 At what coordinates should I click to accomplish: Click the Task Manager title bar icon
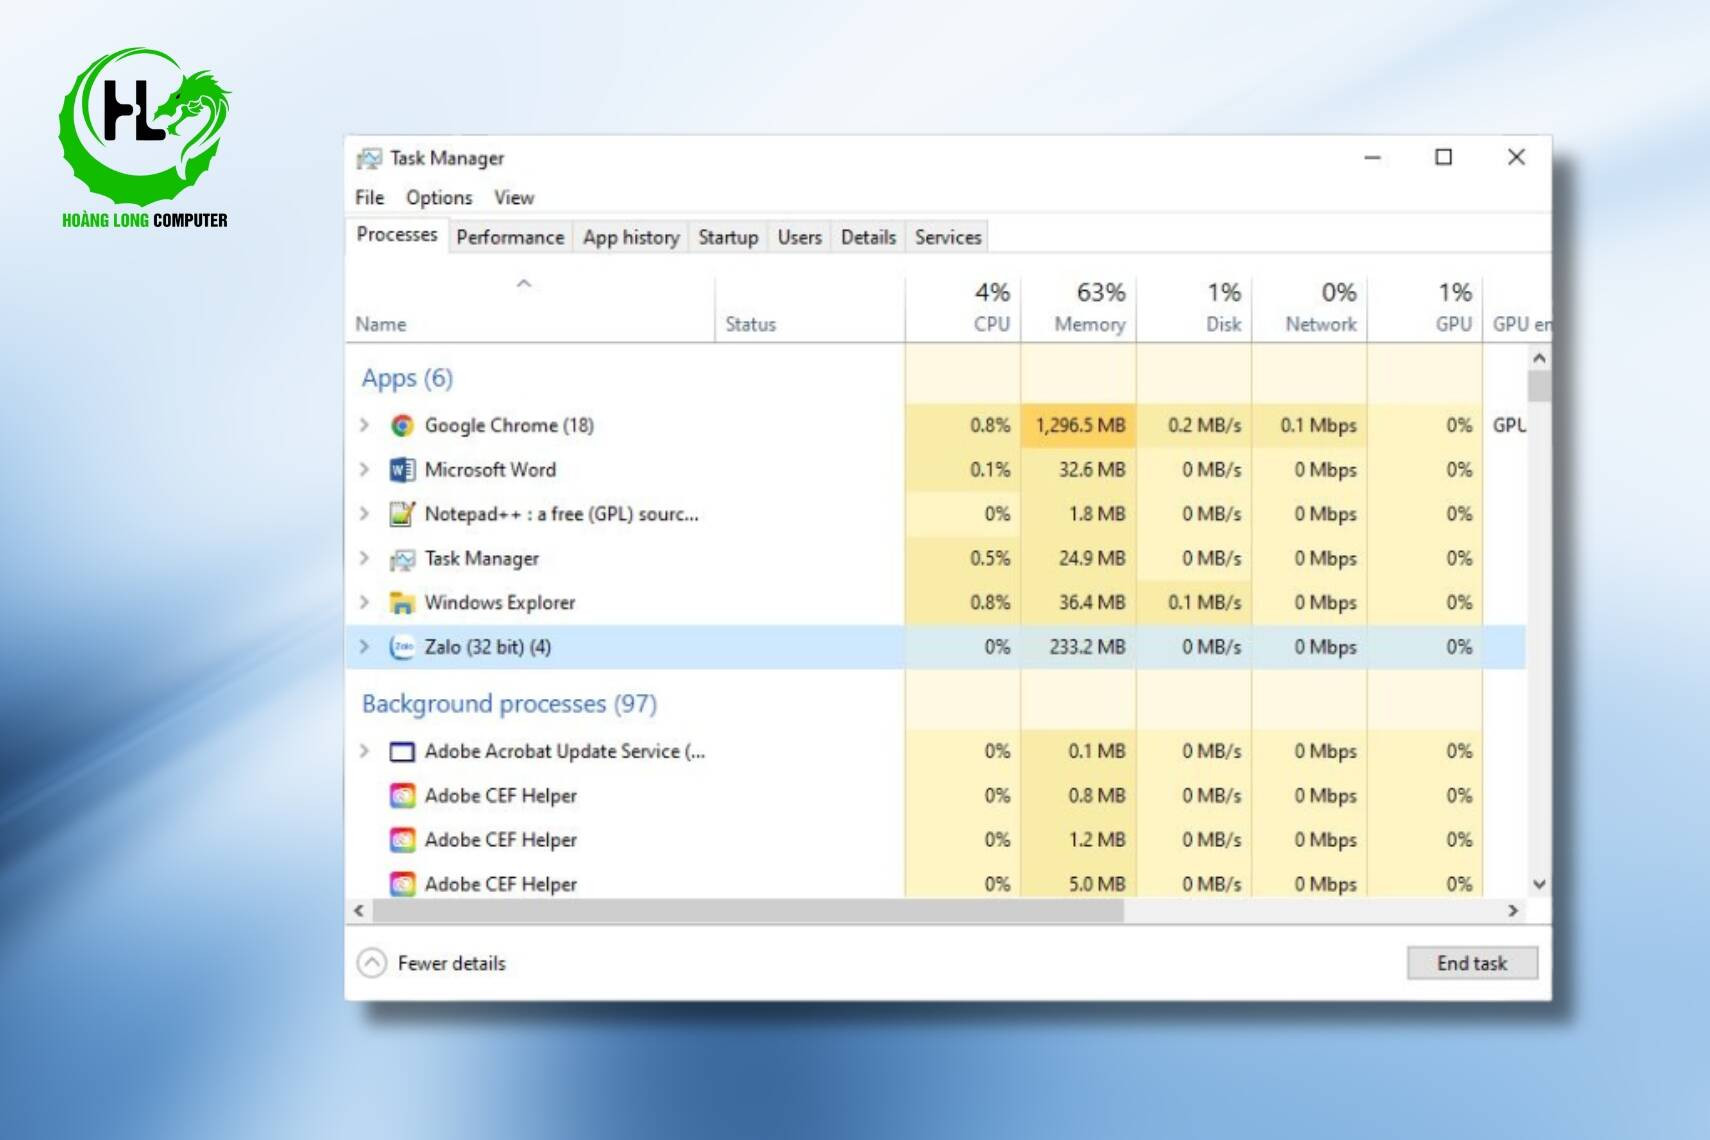[x=369, y=158]
